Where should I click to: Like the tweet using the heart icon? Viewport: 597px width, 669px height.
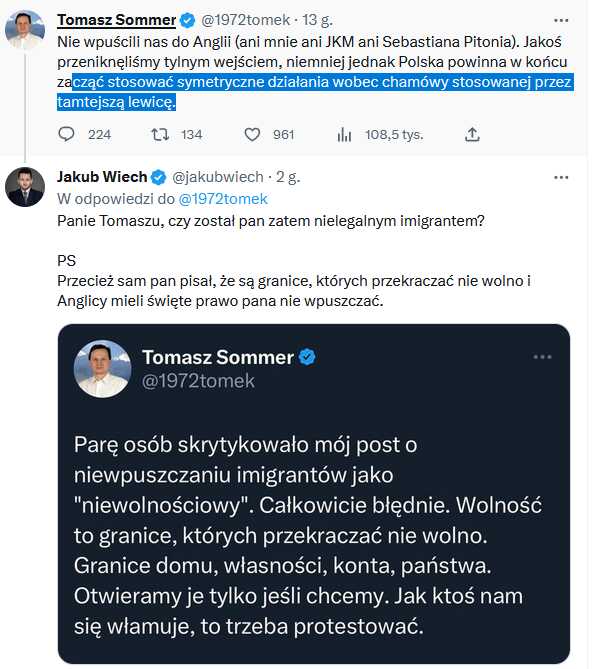[x=252, y=134]
